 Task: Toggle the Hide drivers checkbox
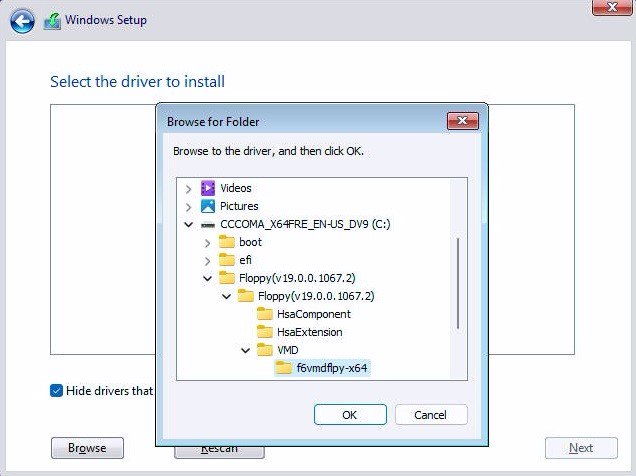click(56, 390)
